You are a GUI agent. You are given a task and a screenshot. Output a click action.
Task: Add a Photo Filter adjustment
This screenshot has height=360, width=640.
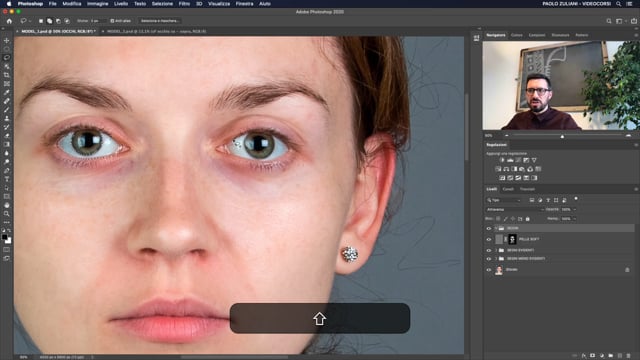coord(522,169)
